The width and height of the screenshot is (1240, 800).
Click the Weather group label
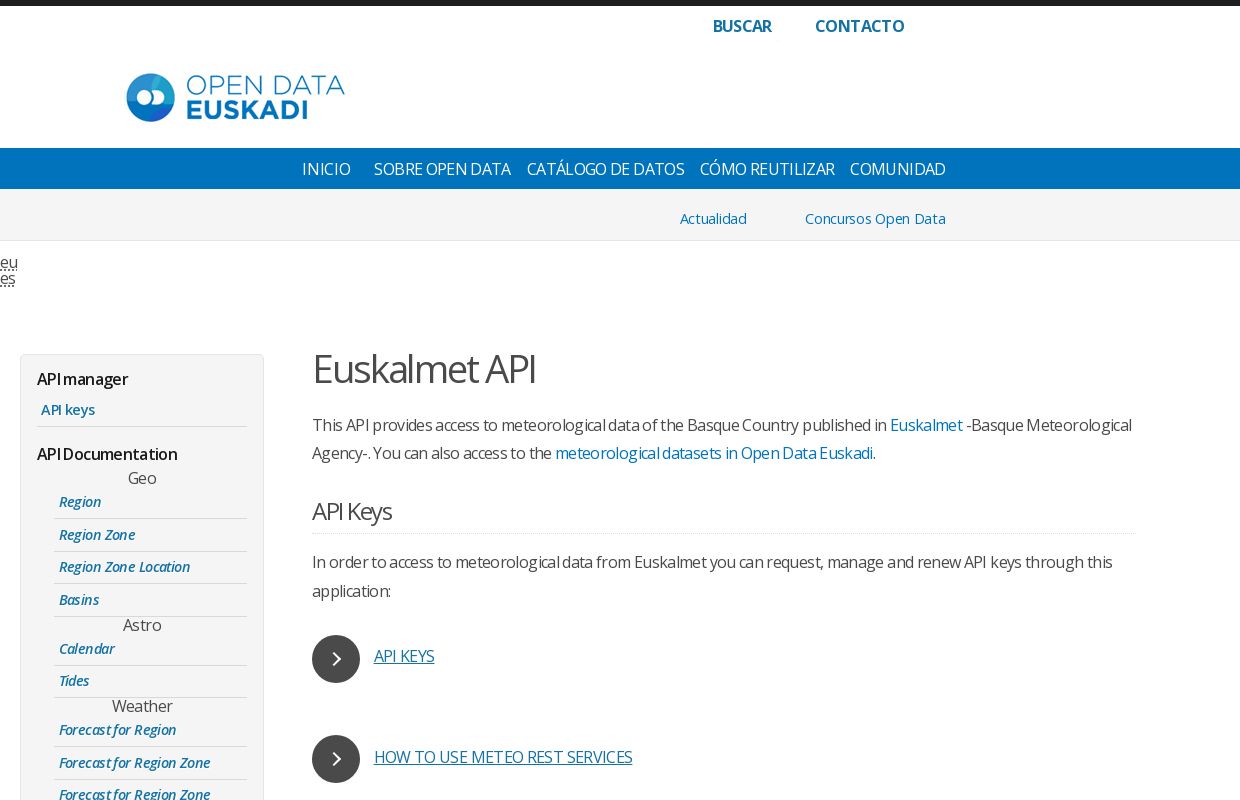(x=142, y=706)
